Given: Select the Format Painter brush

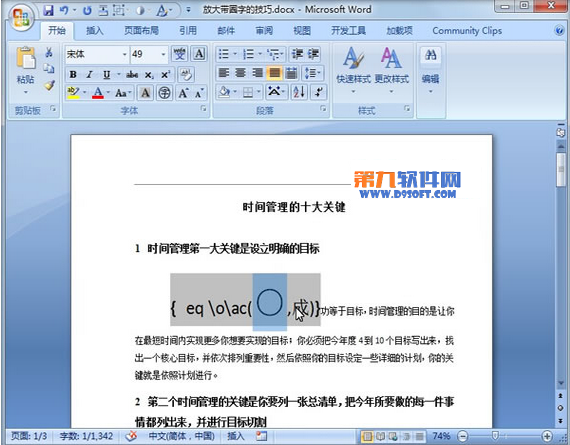Looking at the screenshot, I should [49, 85].
